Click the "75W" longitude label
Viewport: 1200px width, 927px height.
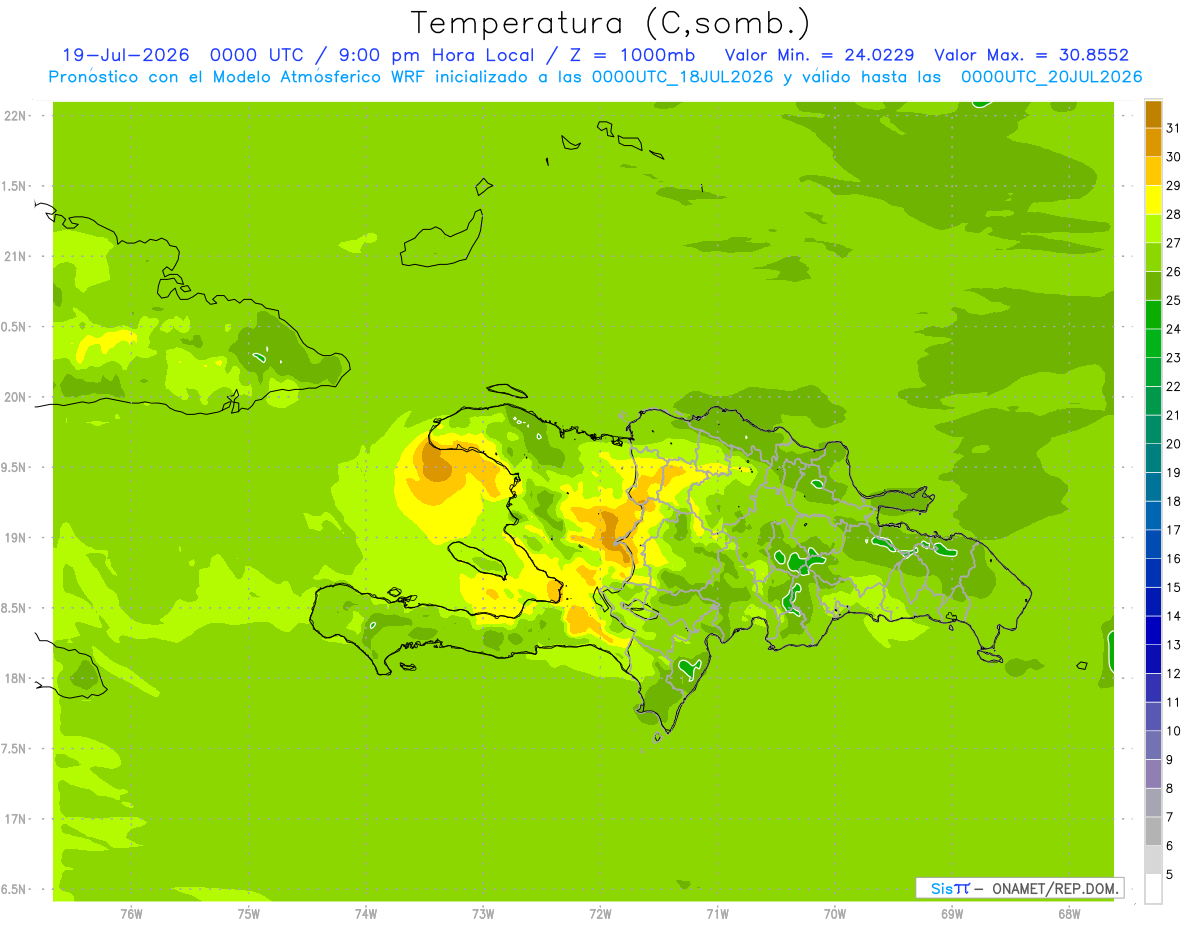click(x=248, y=914)
